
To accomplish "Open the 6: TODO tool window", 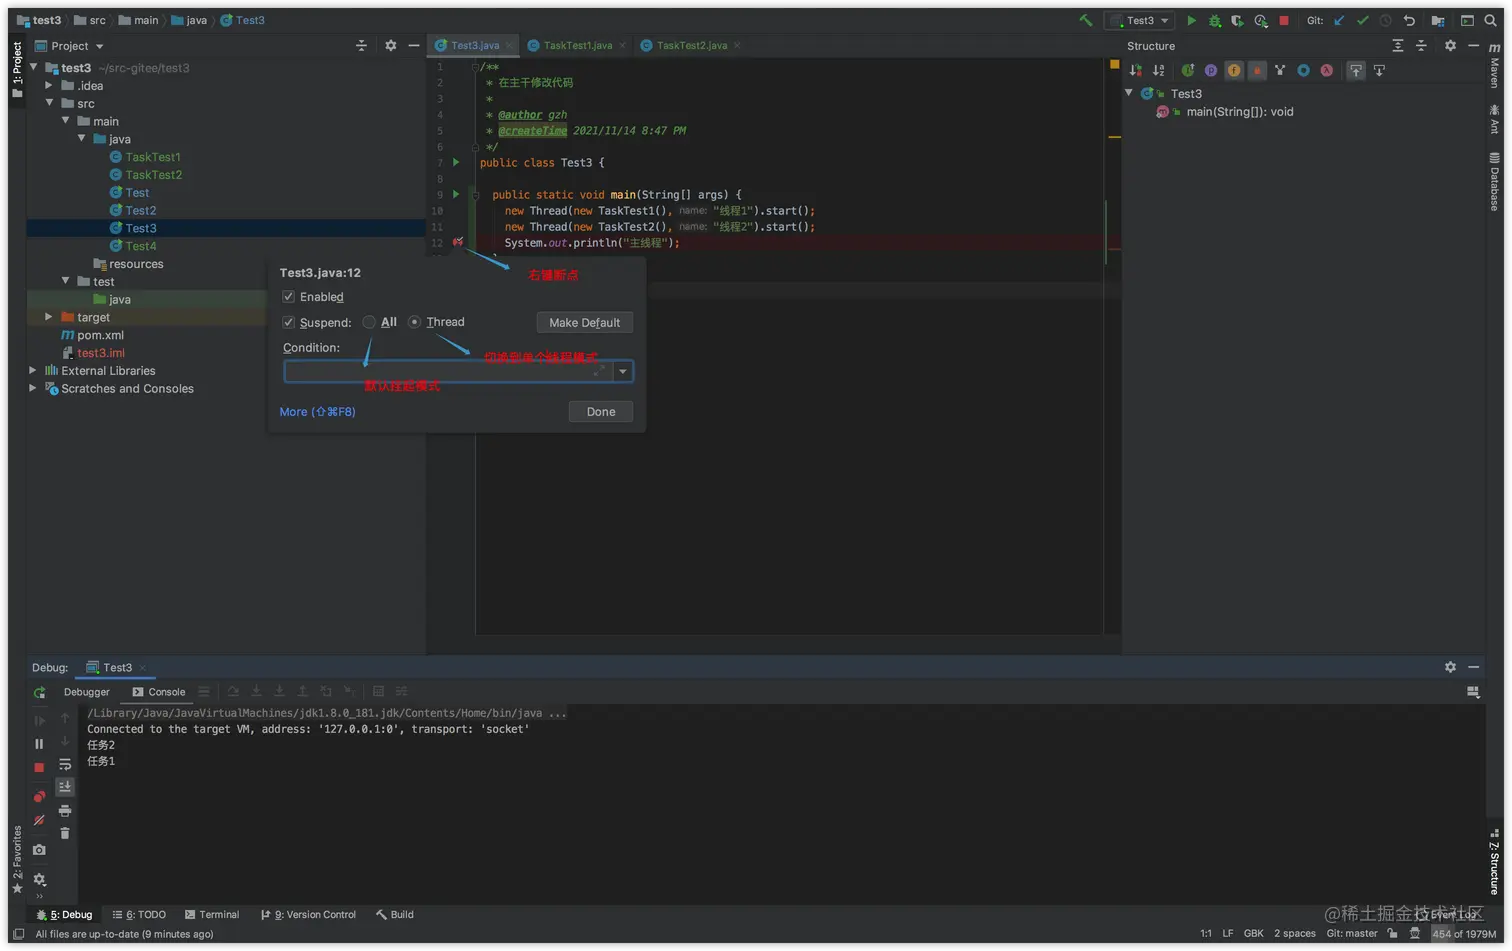I will click(139, 915).
